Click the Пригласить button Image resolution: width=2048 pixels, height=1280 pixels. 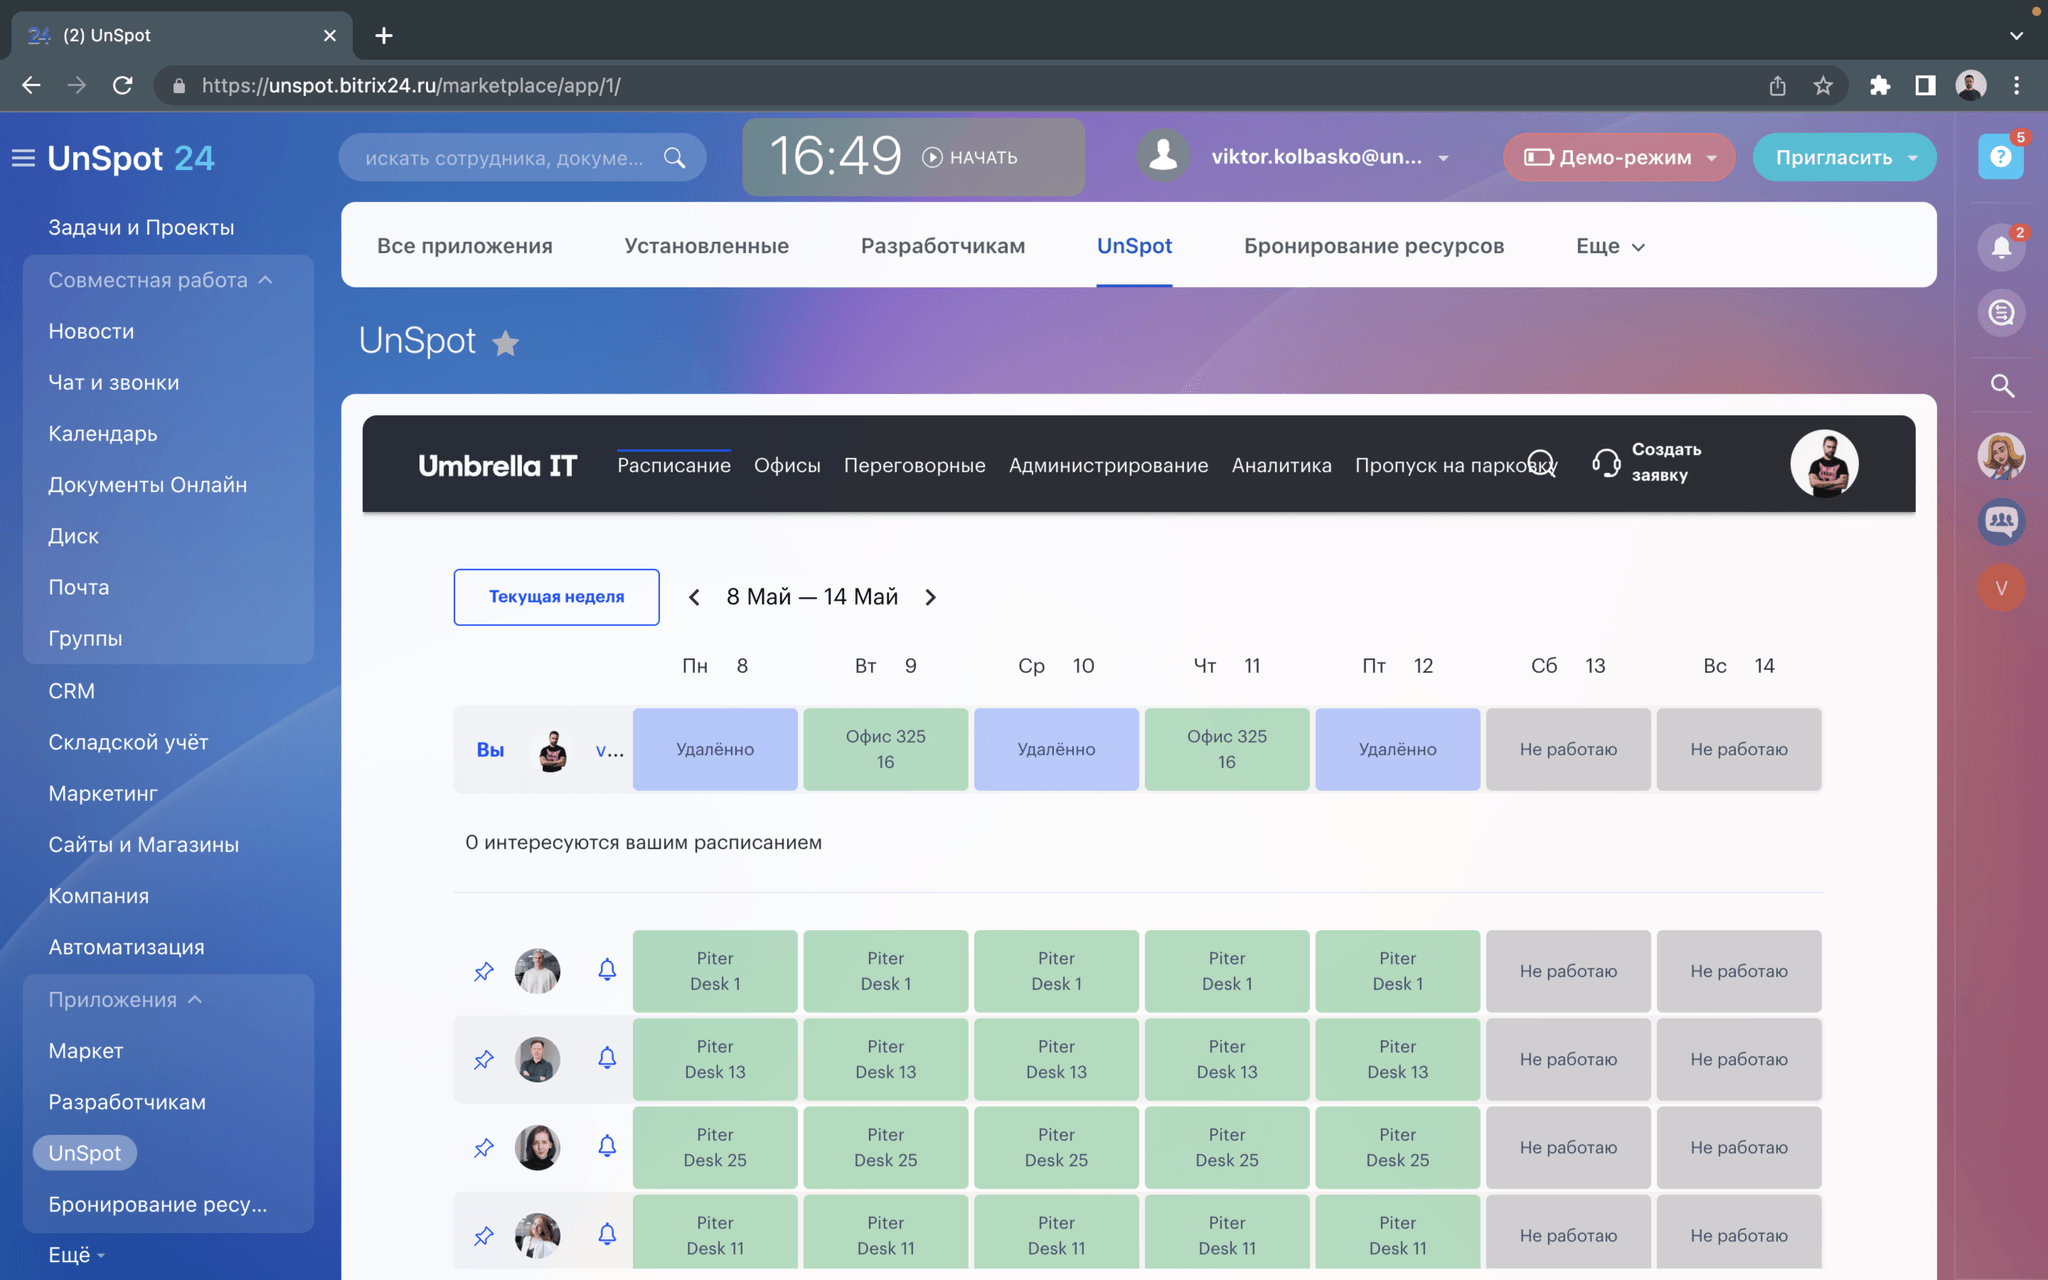(x=1833, y=158)
